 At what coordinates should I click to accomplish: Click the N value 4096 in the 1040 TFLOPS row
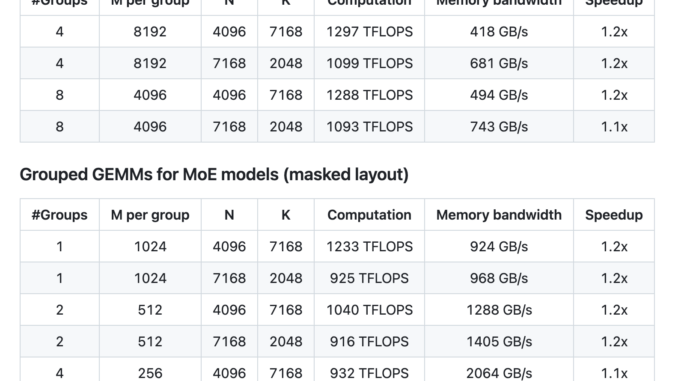pyautogui.click(x=229, y=310)
